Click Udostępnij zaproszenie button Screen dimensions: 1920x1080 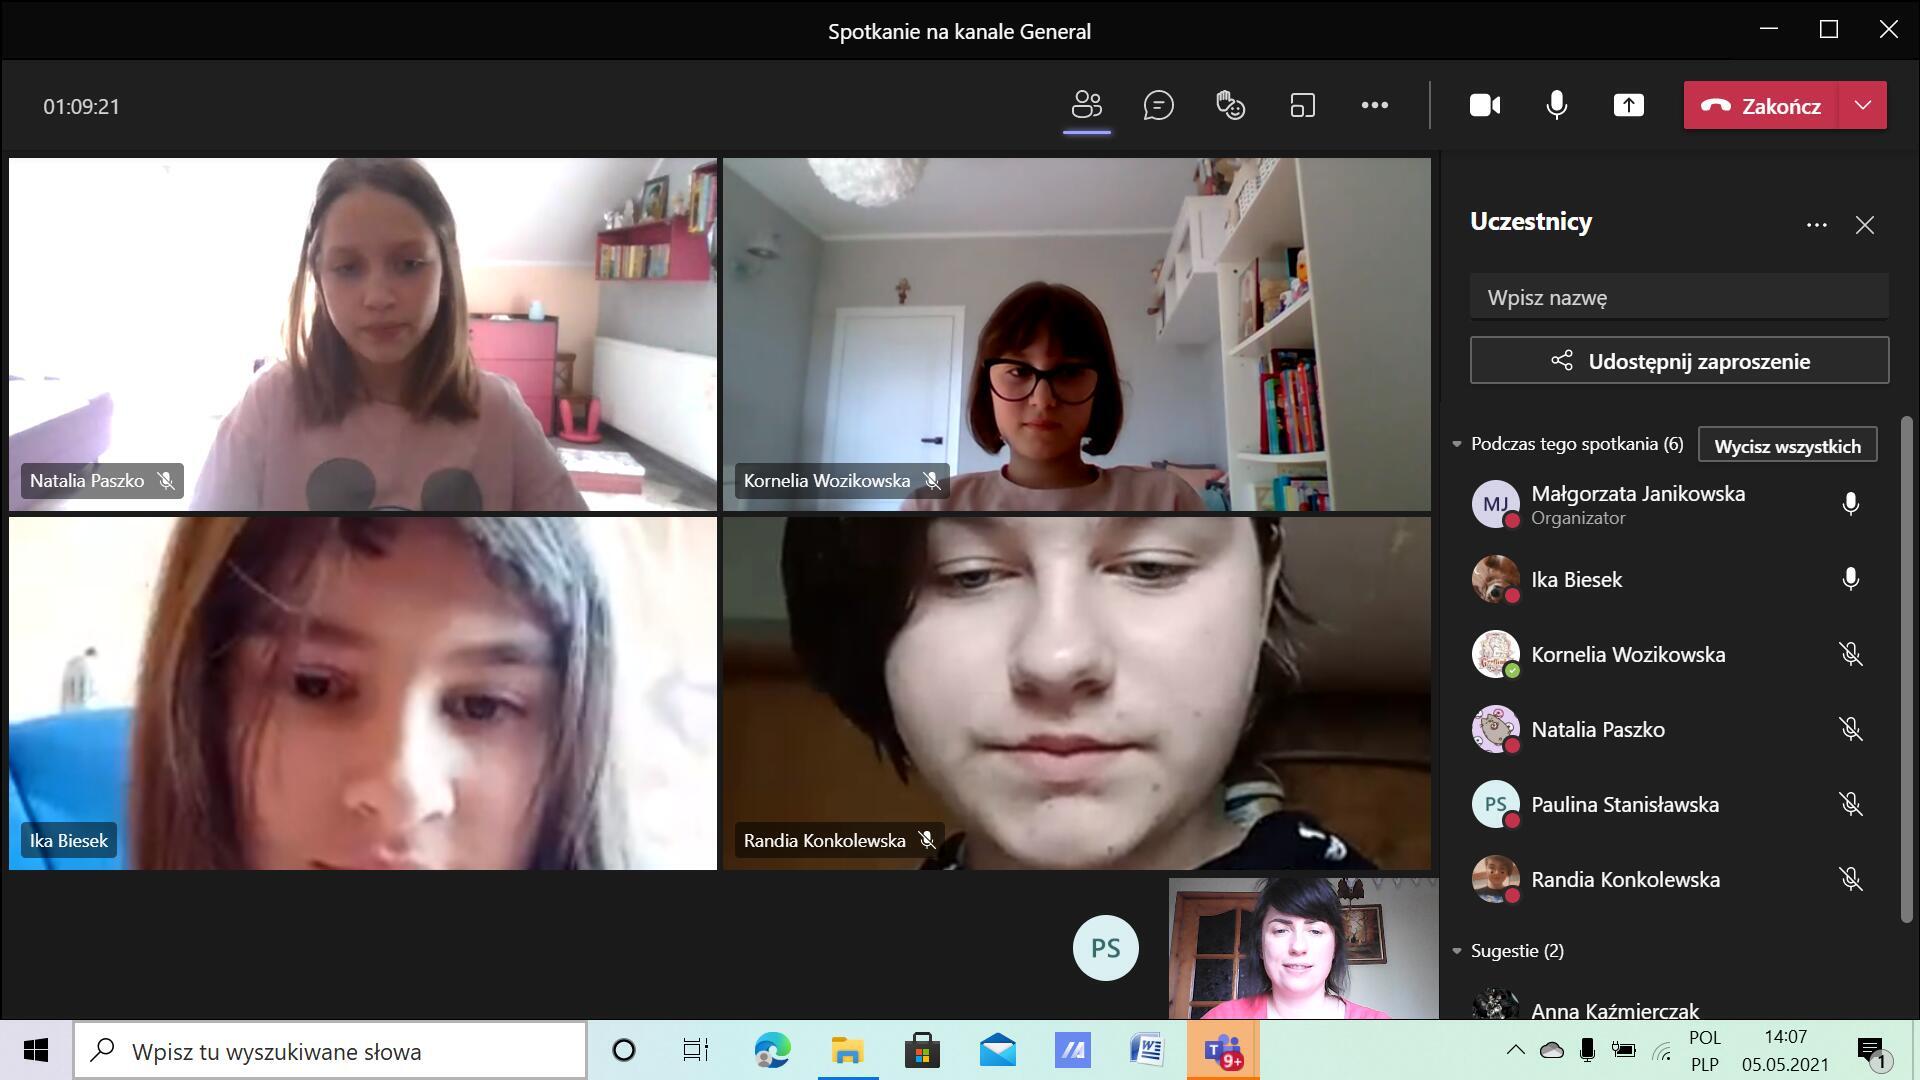pos(1679,361)
